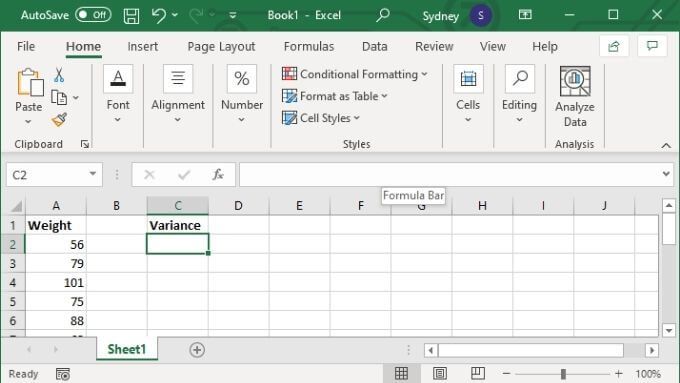Click the Redo arrow icon
Image resolution: width=680 pixels, height=383 pixels.
pyautogui.click(x=196, y=16)
